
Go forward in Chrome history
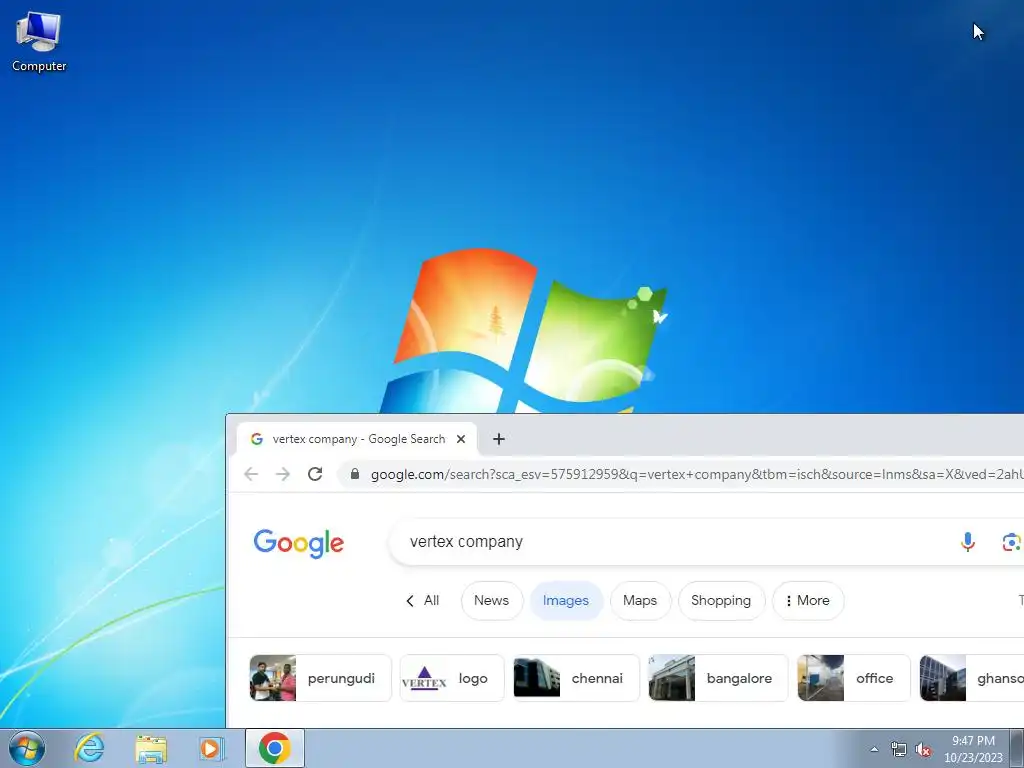coord(283,474)
